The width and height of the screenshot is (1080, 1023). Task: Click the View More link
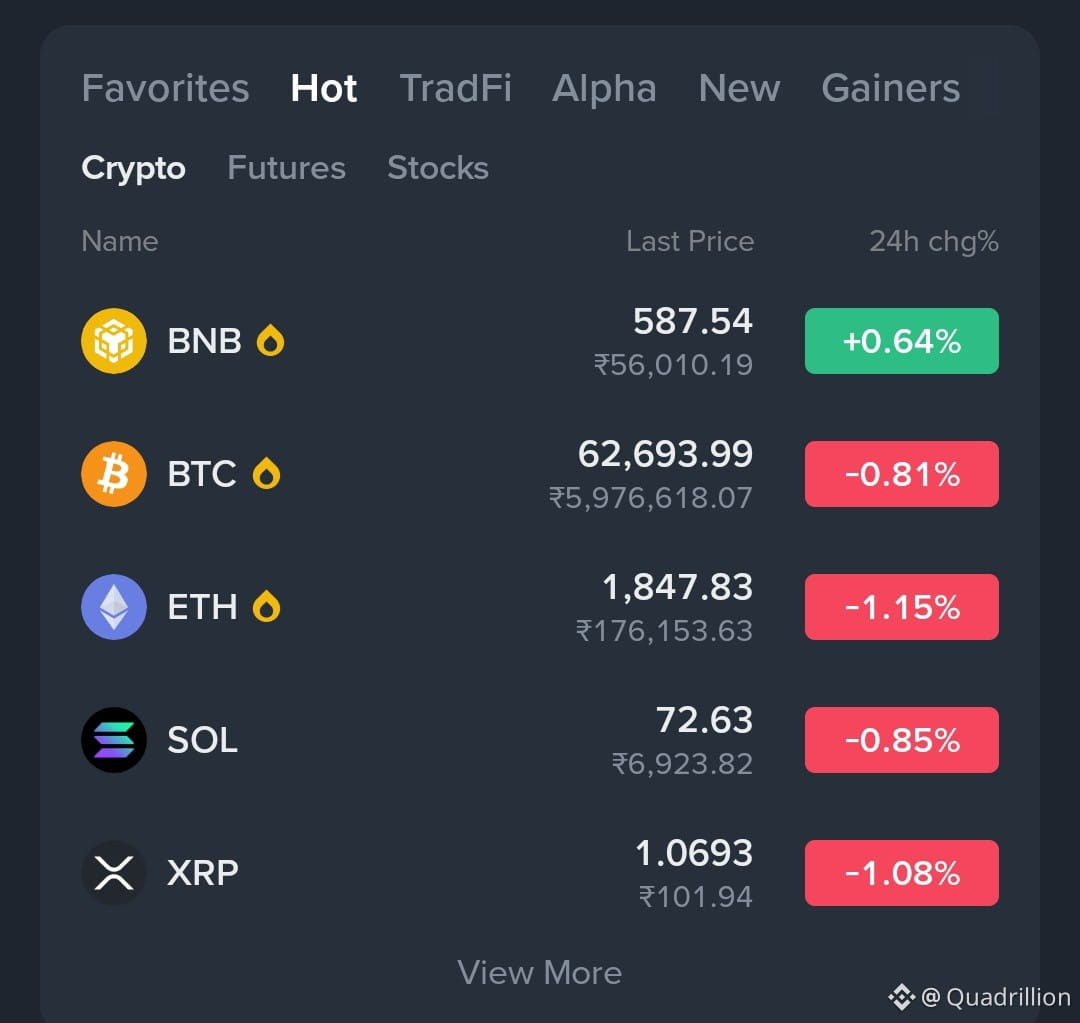(539, 973)
